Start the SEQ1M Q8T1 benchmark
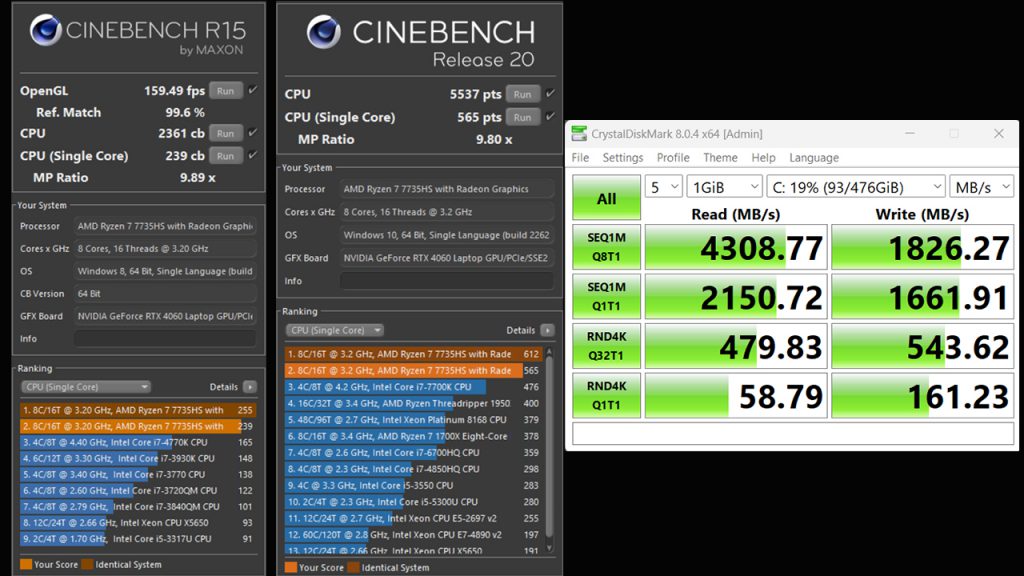1024x576 pixels. pyautogui.click(x=607, y=247)
